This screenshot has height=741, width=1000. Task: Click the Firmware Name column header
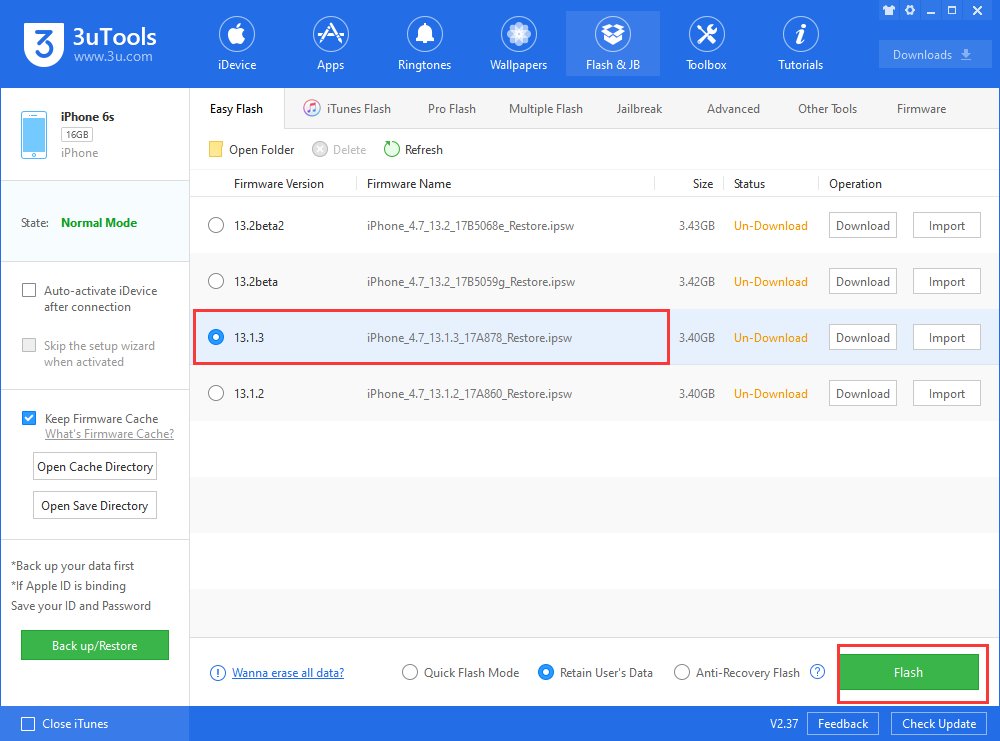click(409, 184)
